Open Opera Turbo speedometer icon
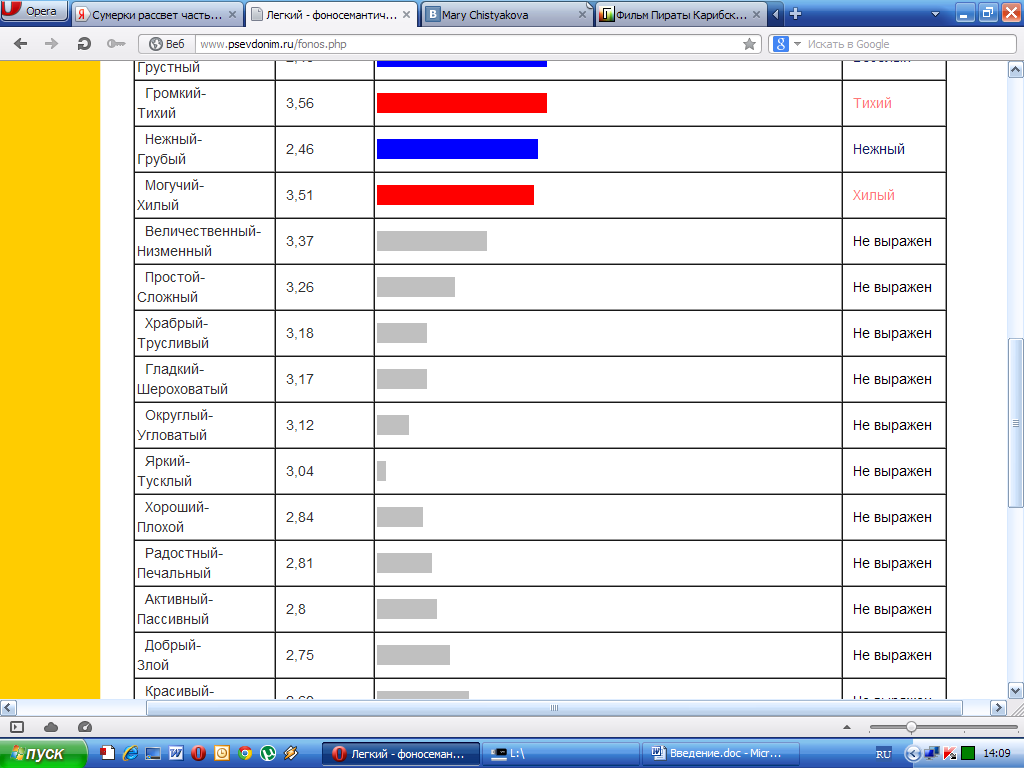The height and width of the screenshot is (768, 1024). point(85,727)
